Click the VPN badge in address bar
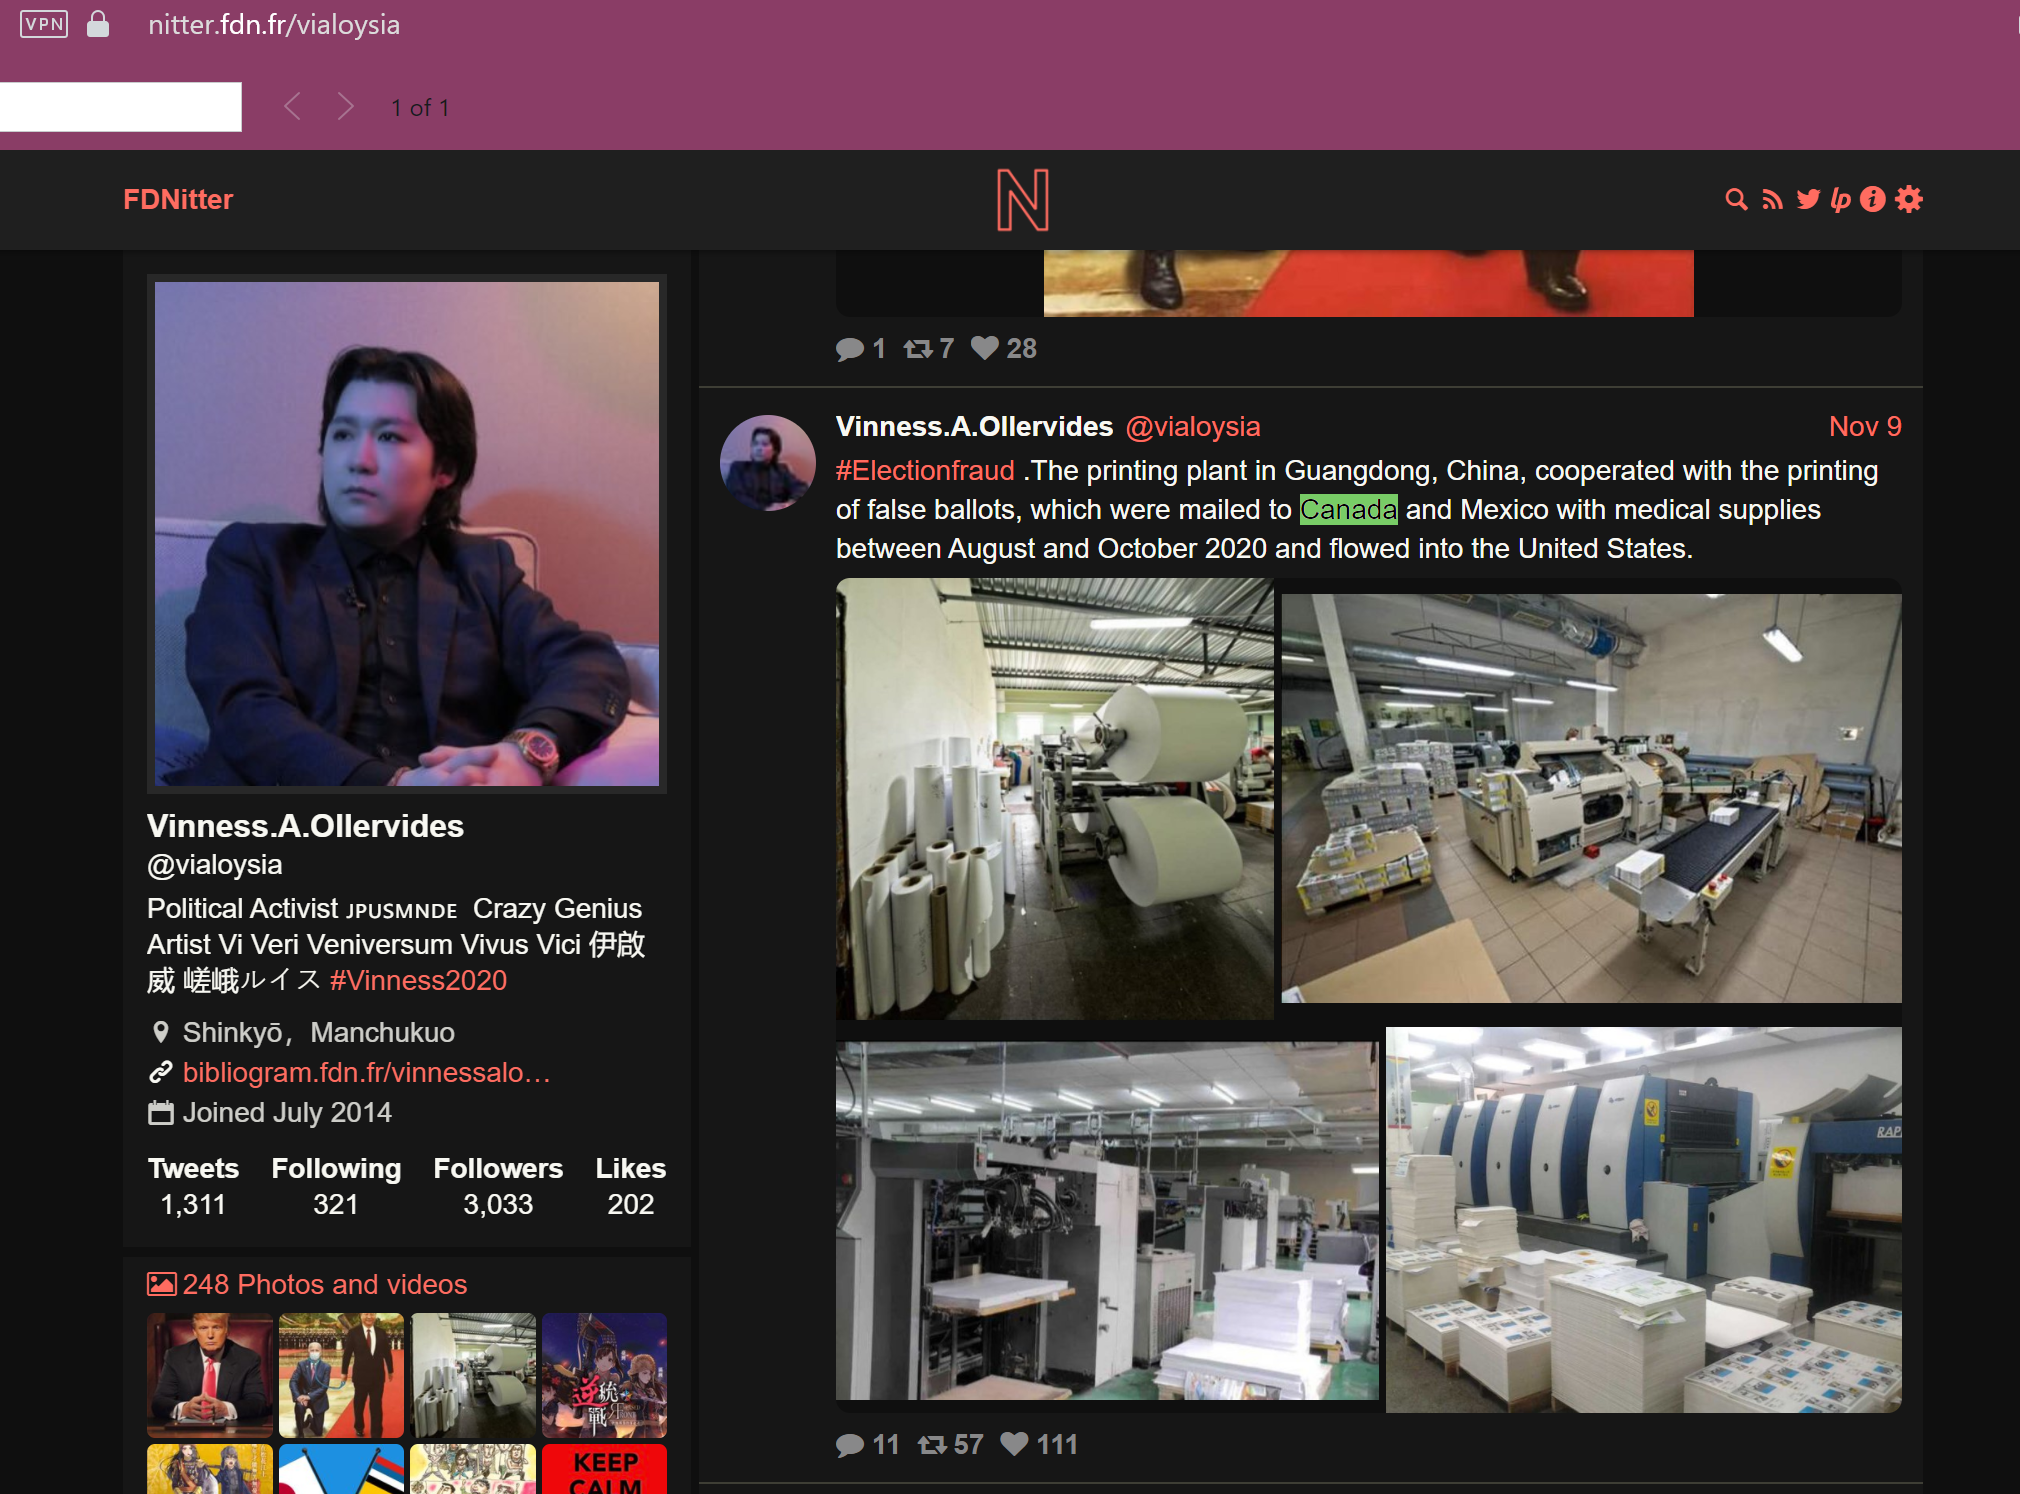 tap(44, 24)
